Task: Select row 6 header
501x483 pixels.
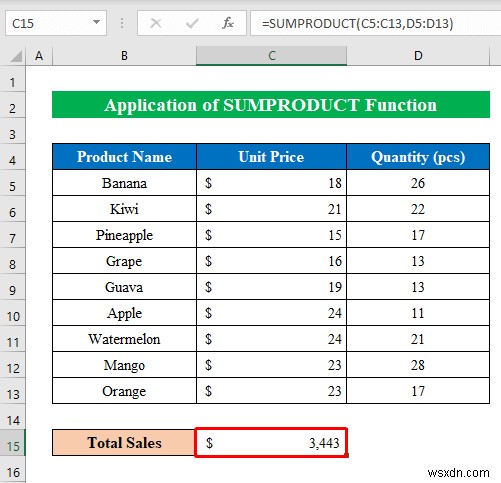Action: click(13, 209)
